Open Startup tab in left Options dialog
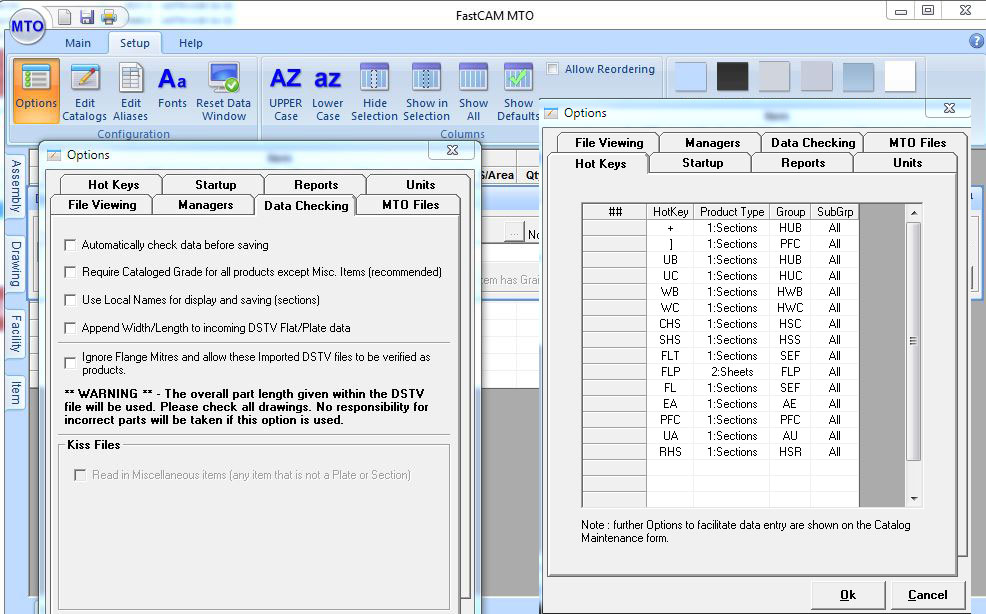The image size is (986, 614). click(215, 184)
